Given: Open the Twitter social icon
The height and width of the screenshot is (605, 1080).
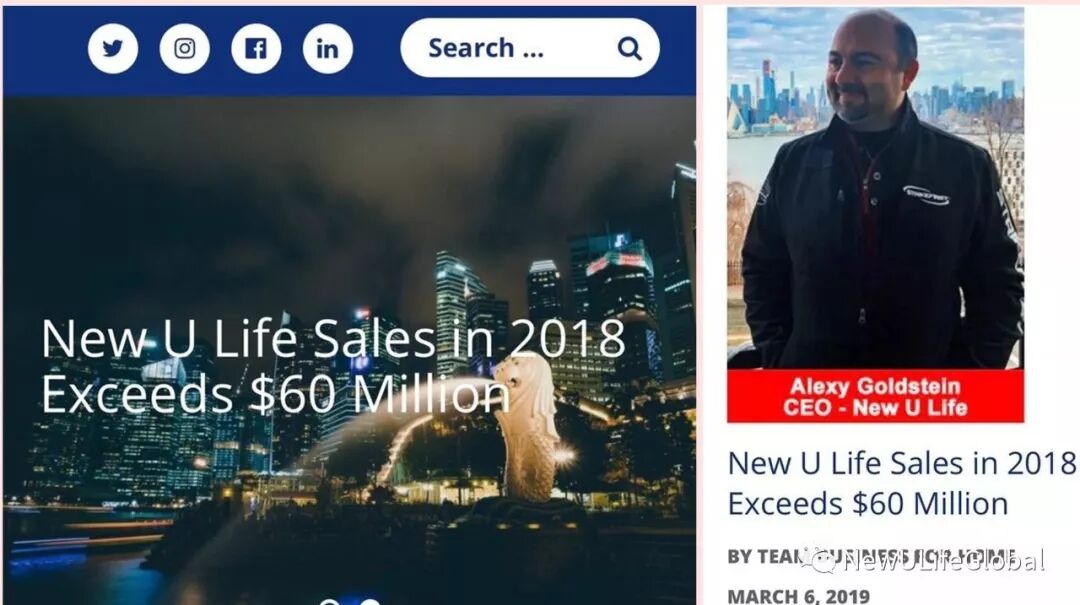Looking at the screenshot, I should [113, 48].
